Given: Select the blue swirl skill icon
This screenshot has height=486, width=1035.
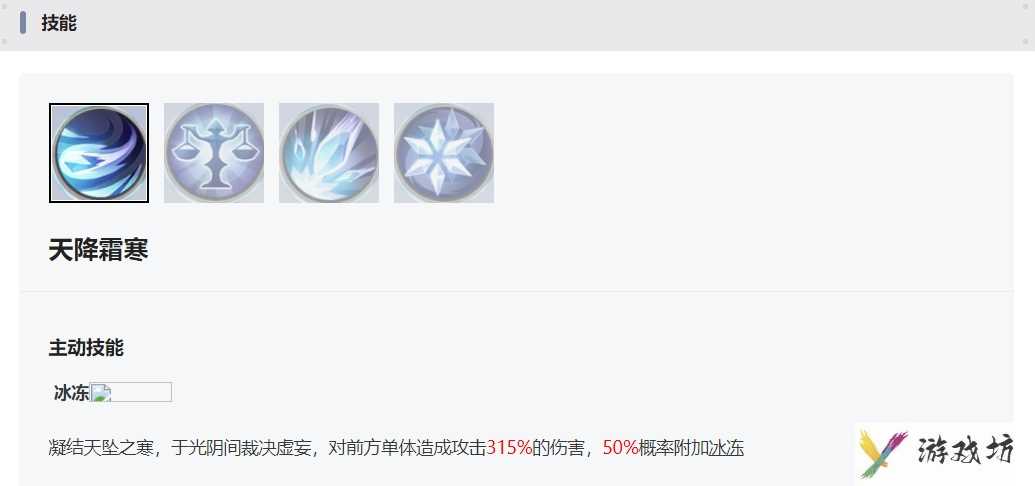Looking at the screenshot, I should [x=99, y=153].
